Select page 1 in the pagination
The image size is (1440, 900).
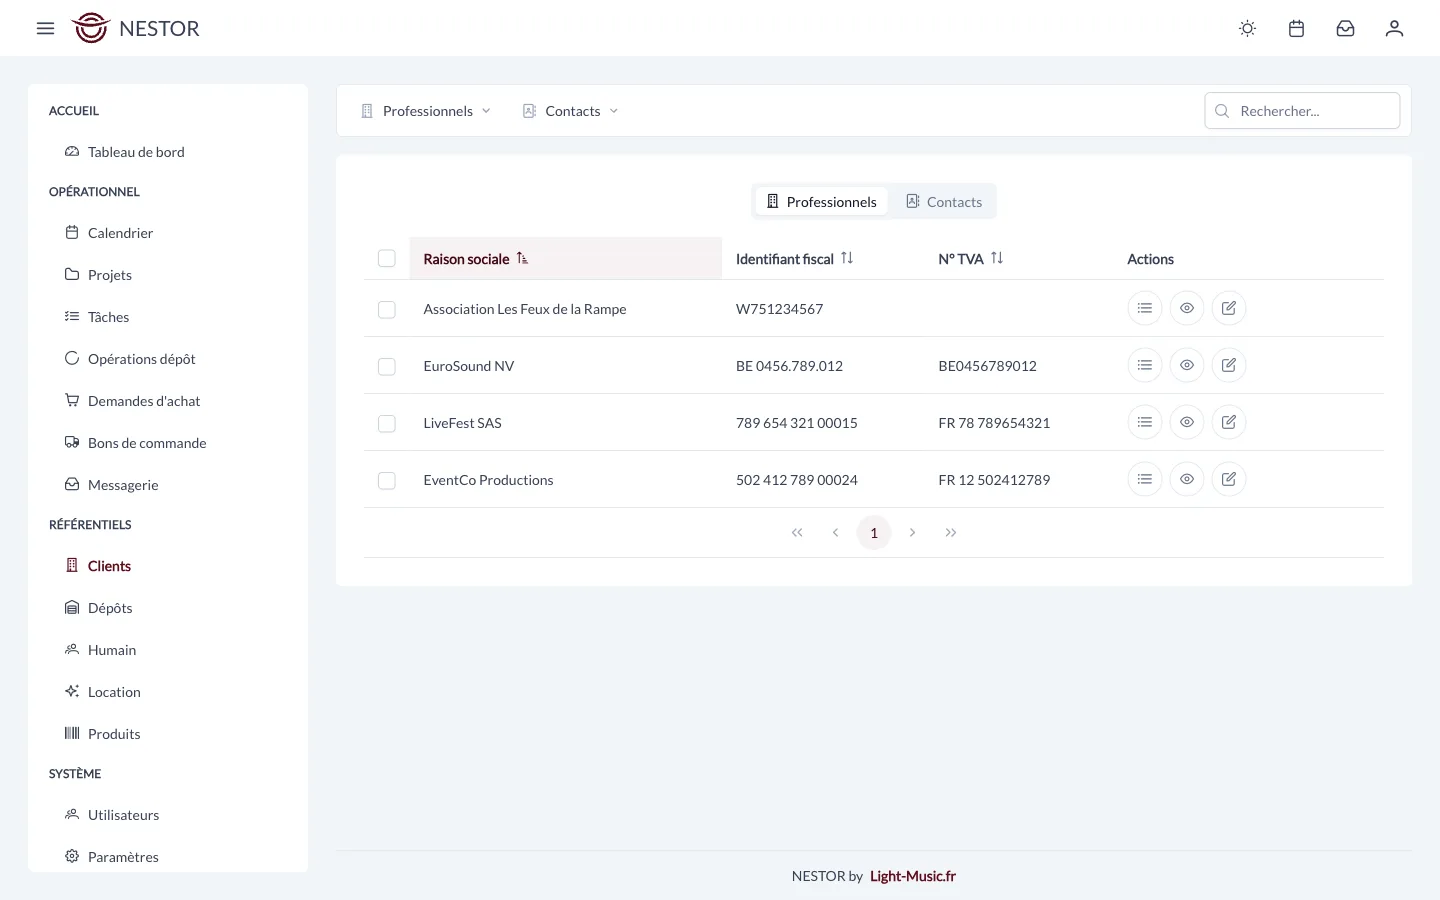click(874, 533)
